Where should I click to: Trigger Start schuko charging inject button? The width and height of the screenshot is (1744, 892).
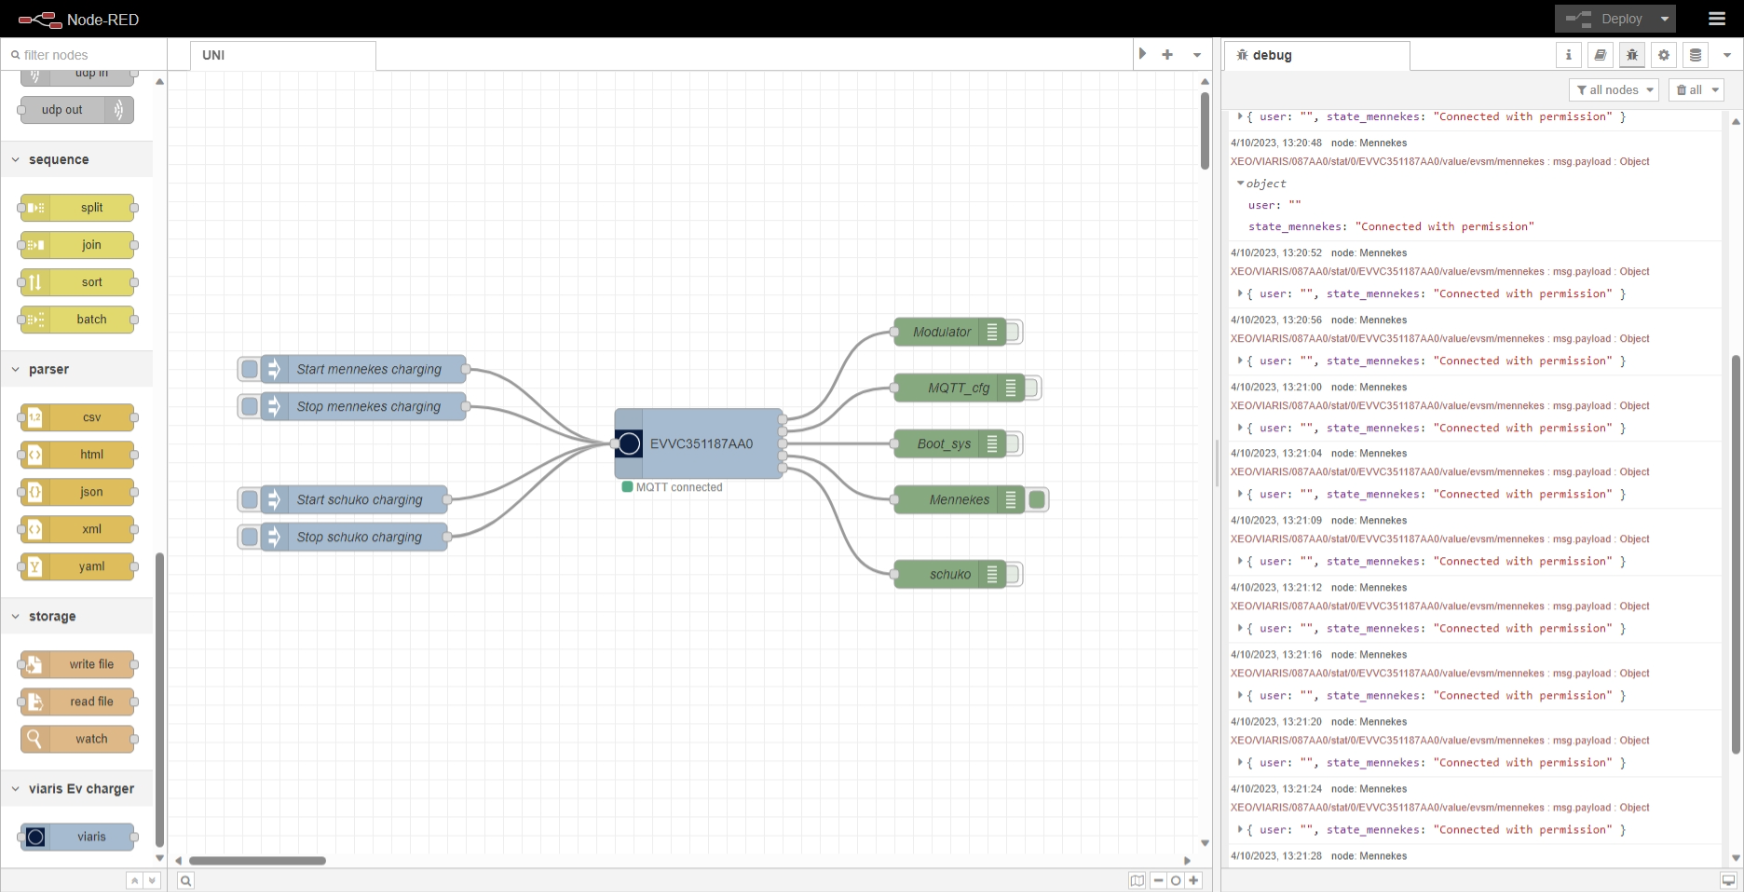tap(249, 500)
